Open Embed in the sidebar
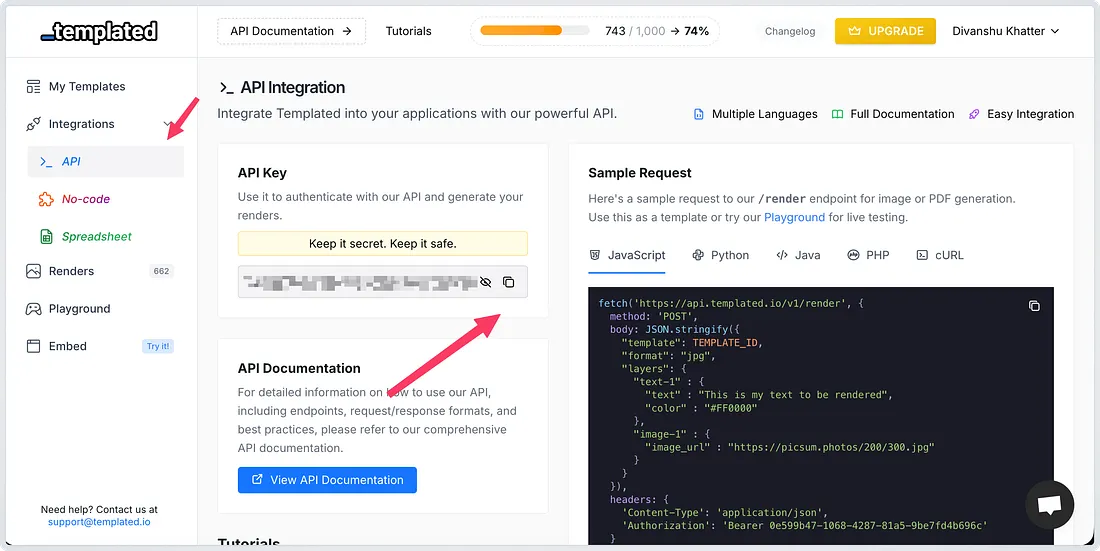The height and width of the screenshot is (551, 1100). pyautogui.click(x=68, y=346)
